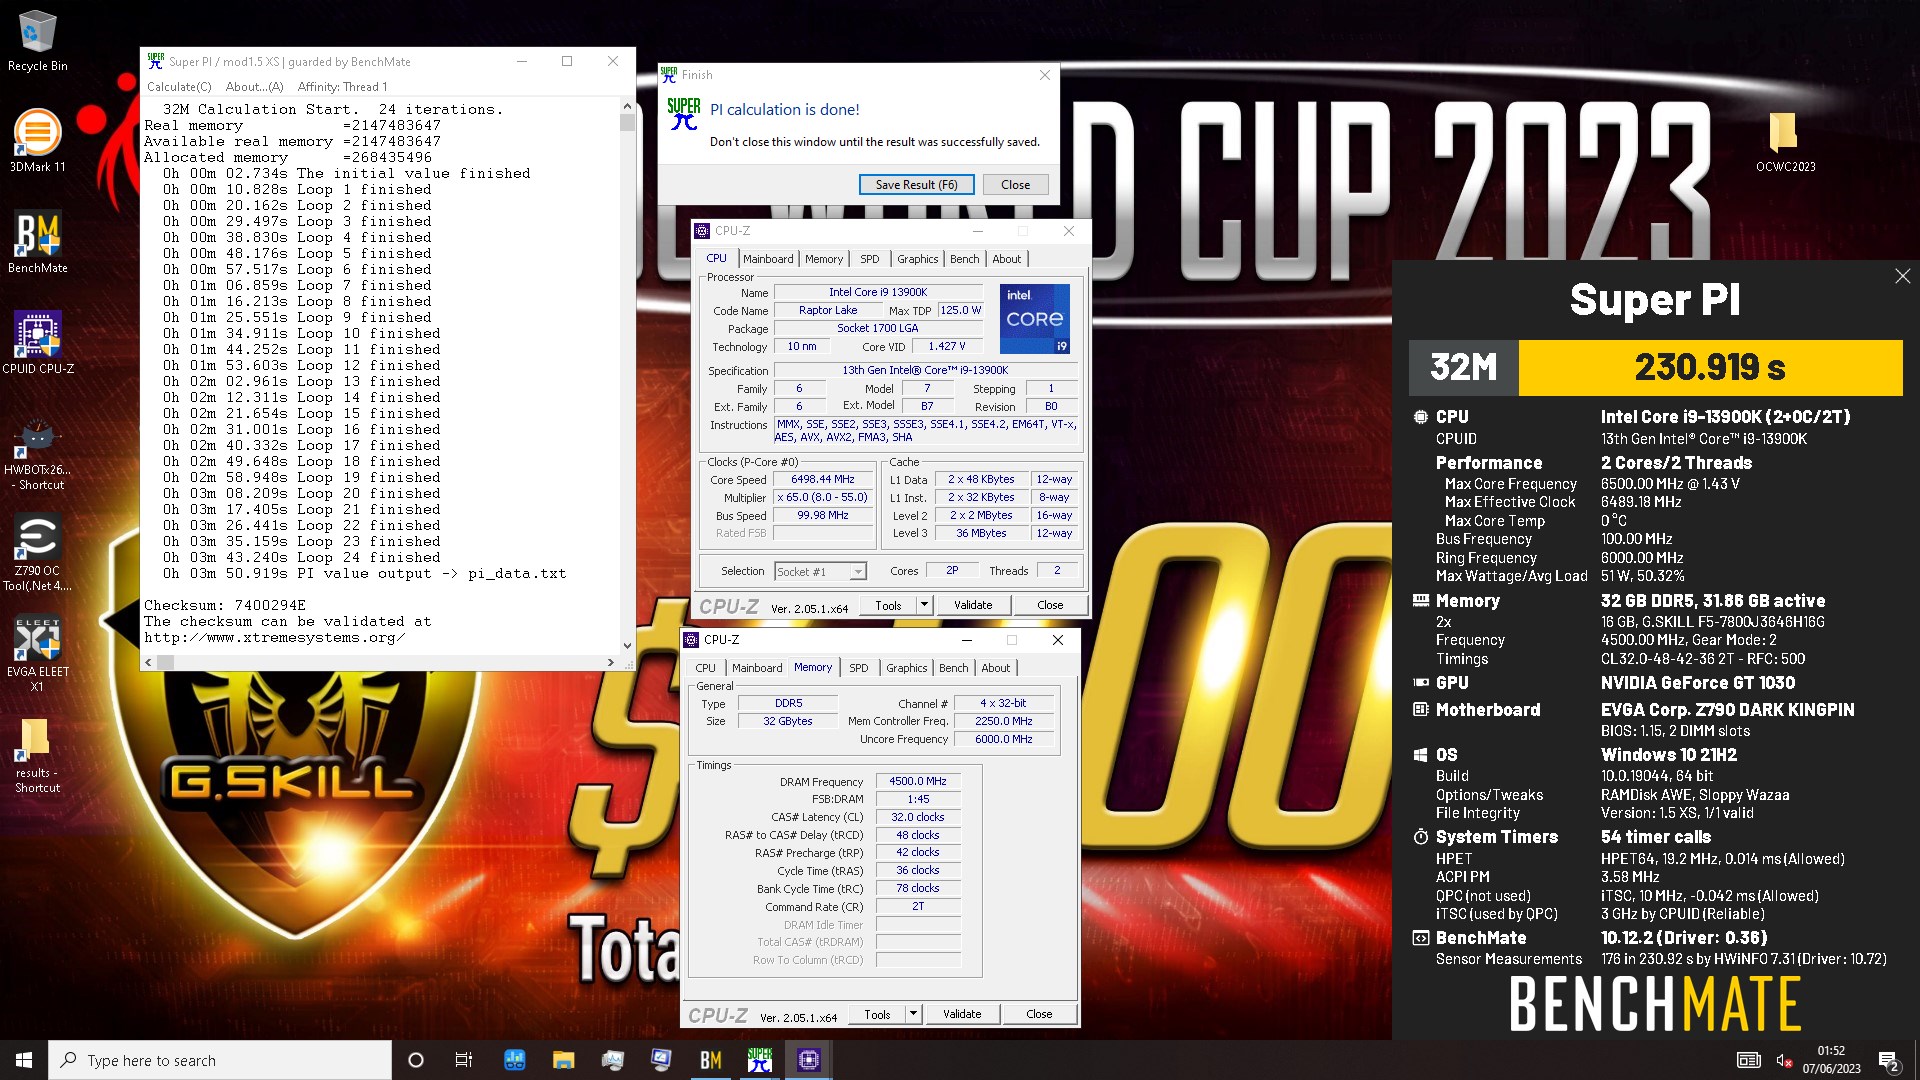Viewport: 1920px width, 1080px height.
Task: Click the Windows Start button
Action: [24, 1060]
